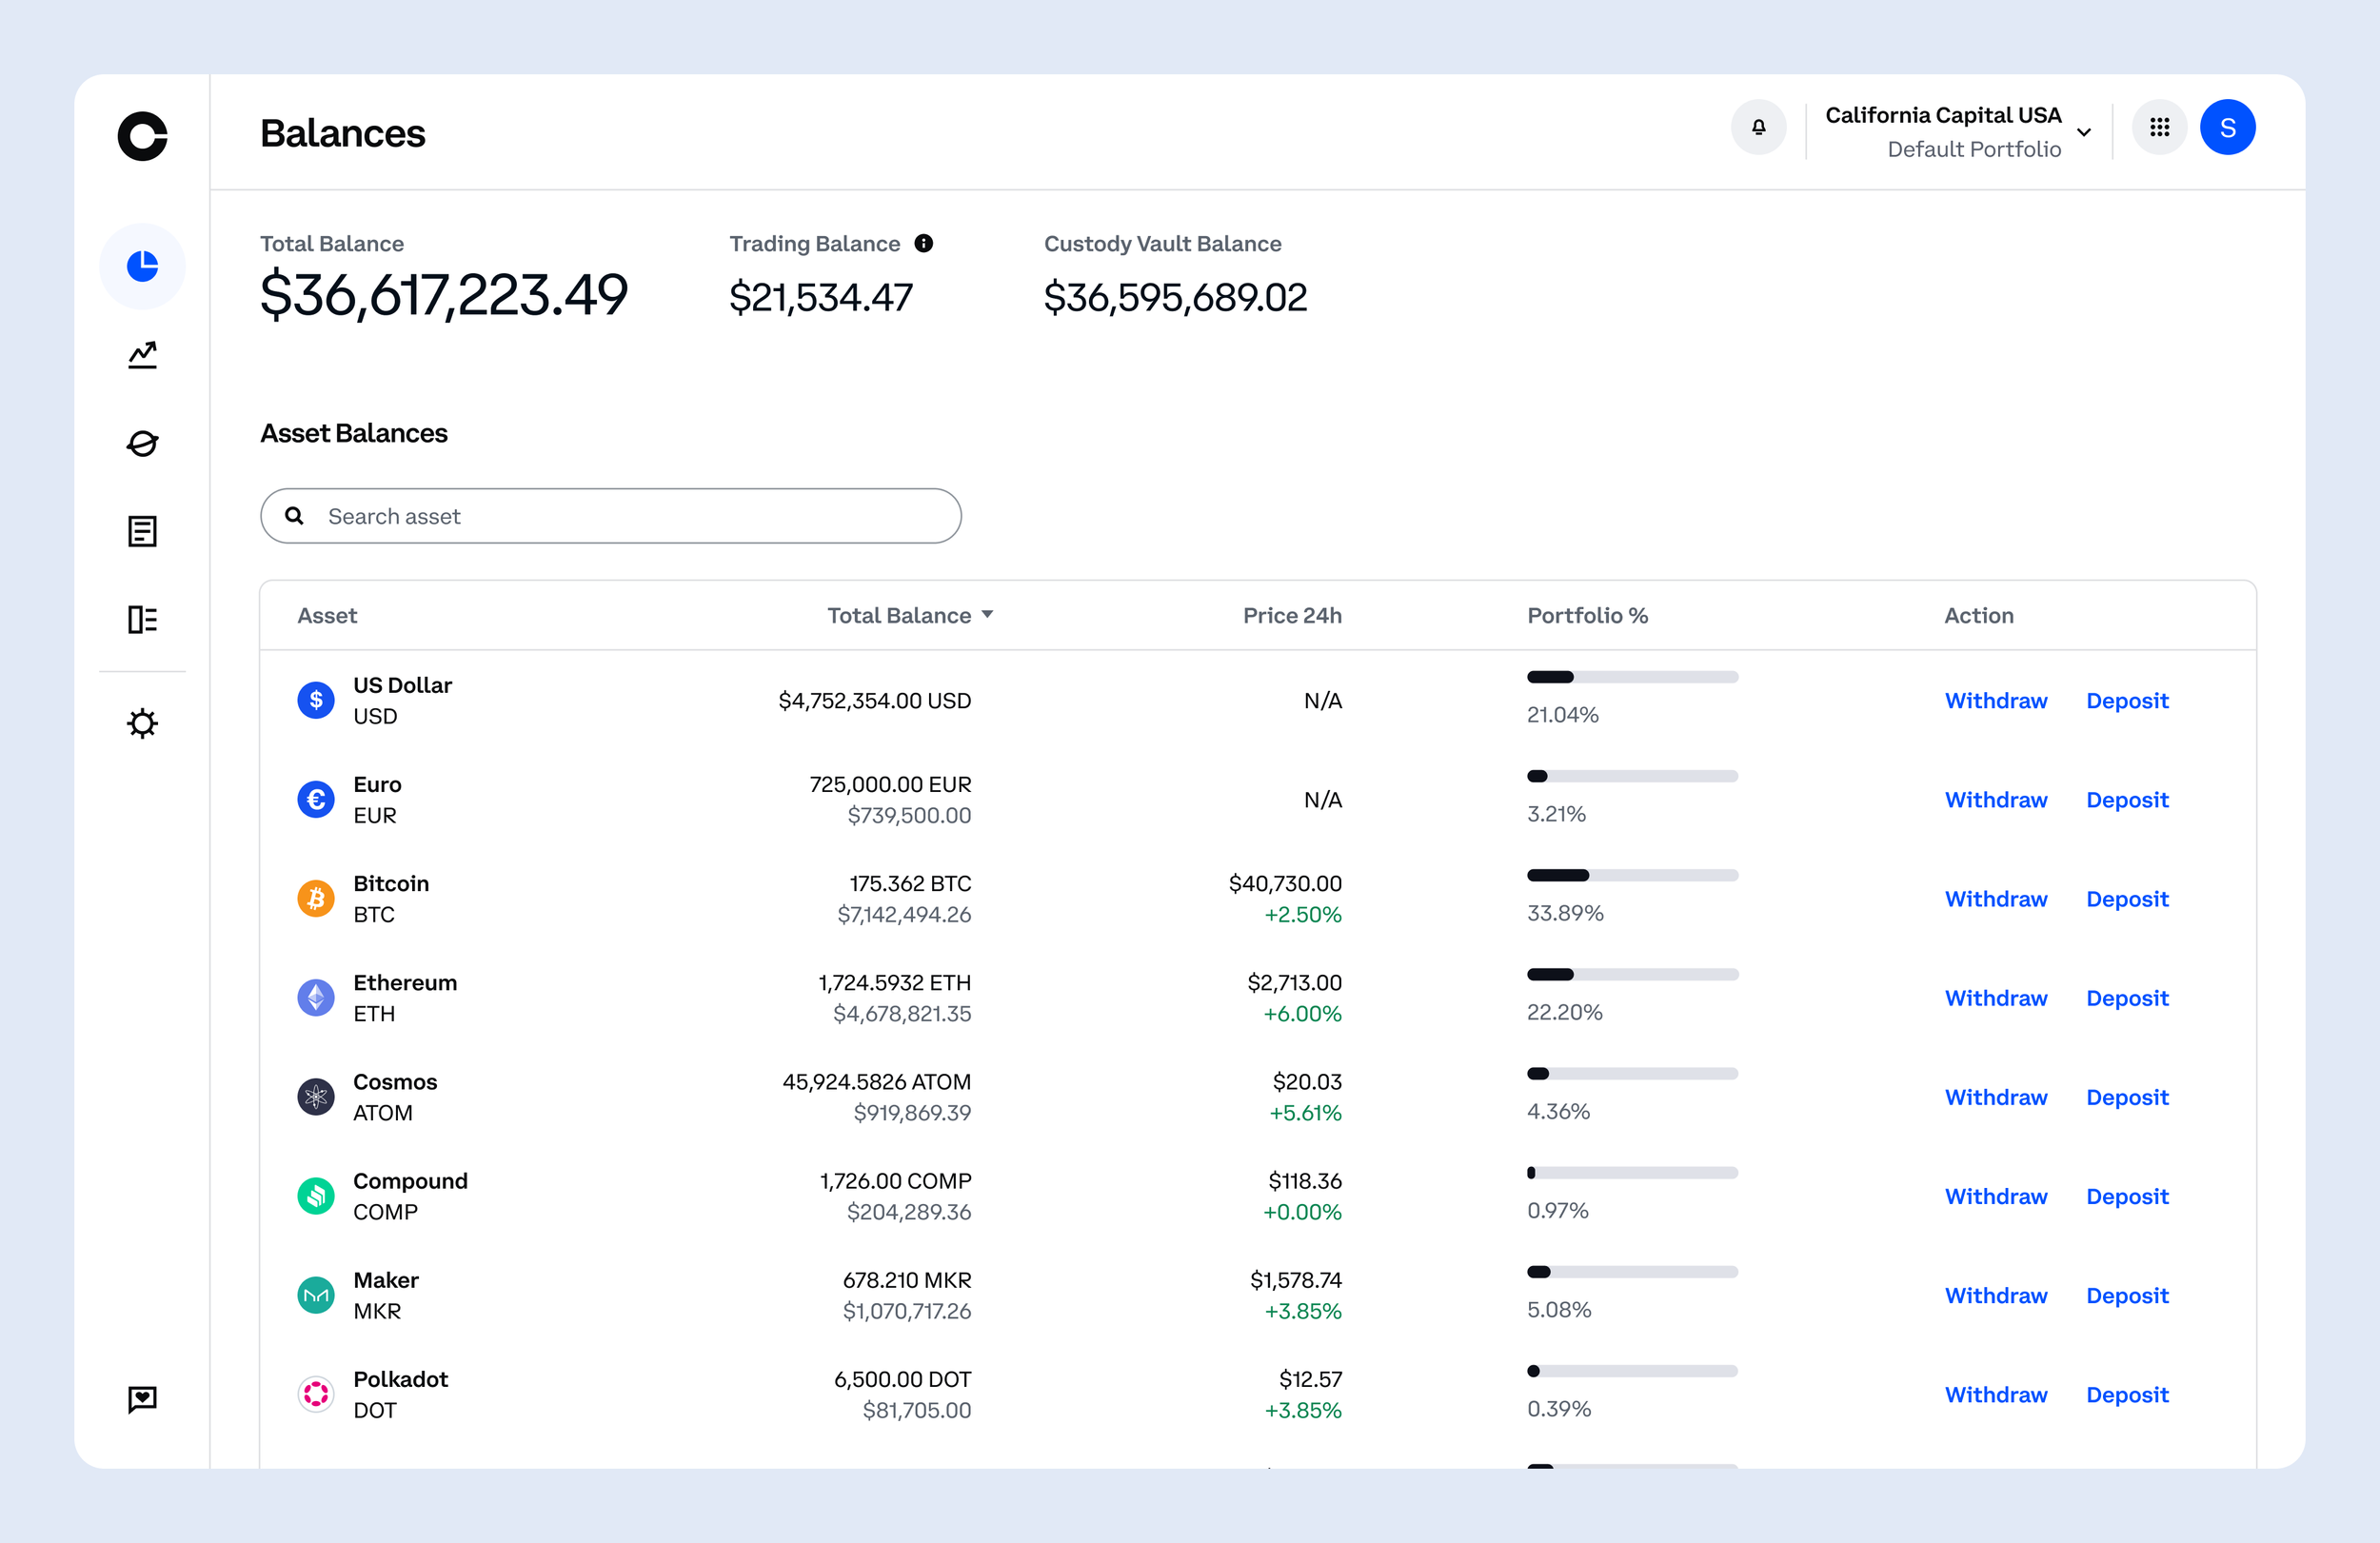Click the planet orbit sidebar icon

point(142,443)
